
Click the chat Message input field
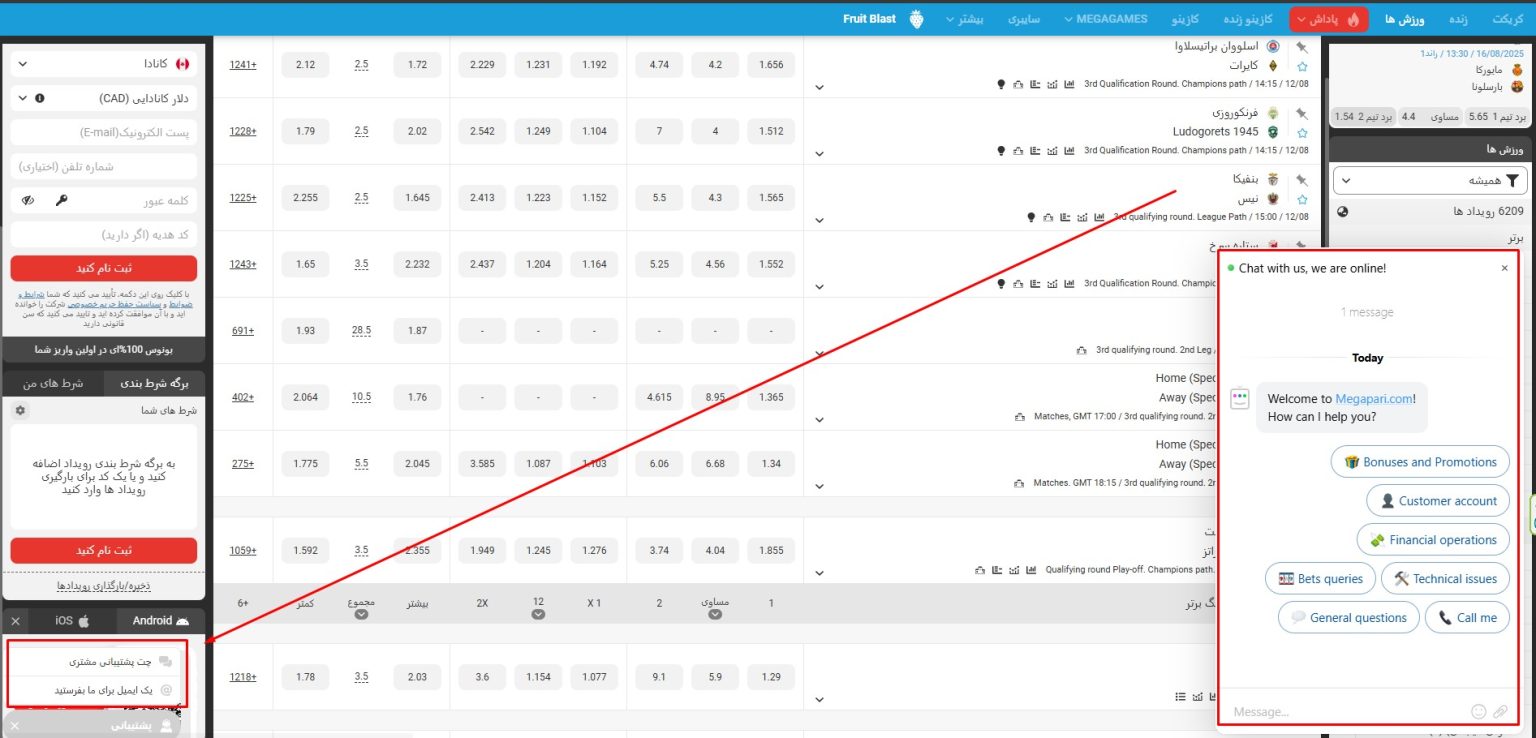pos(1340,712)
